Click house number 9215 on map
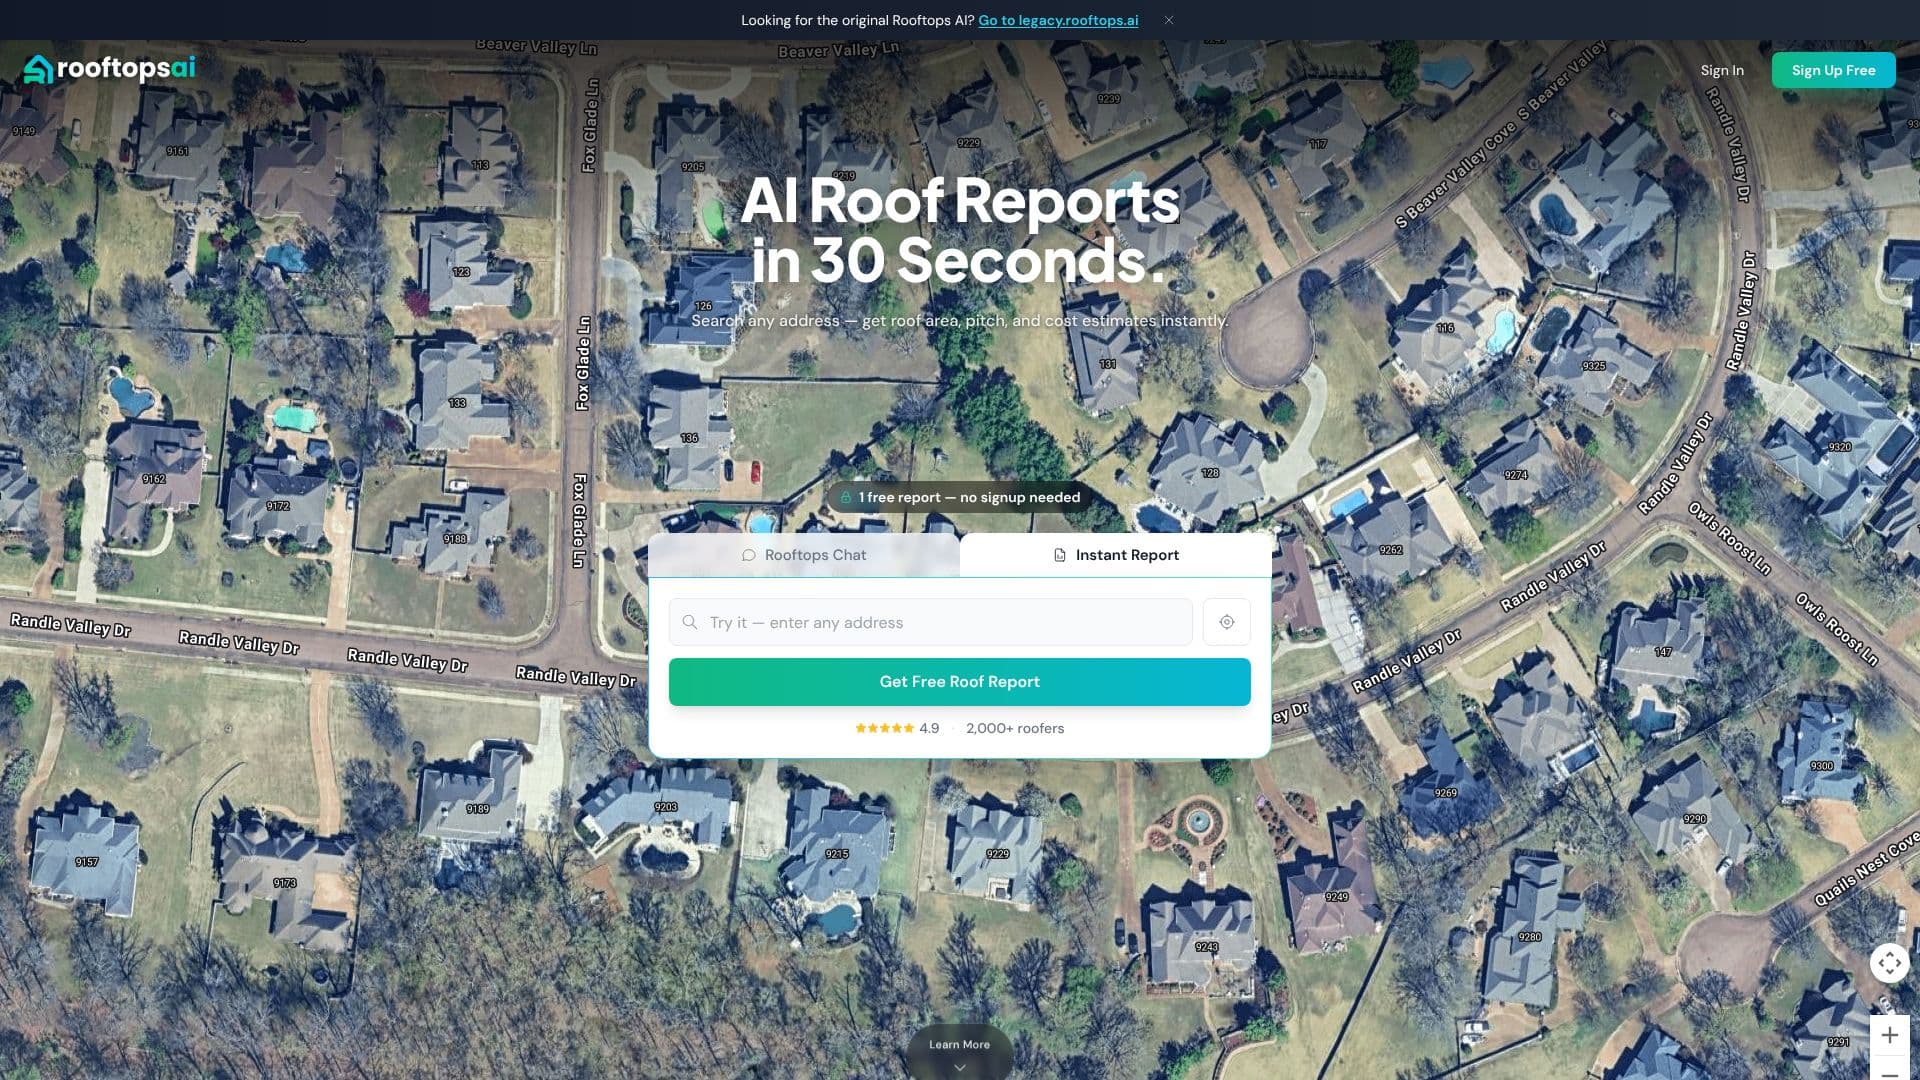1920x1080 pixels. coord(837,854)
